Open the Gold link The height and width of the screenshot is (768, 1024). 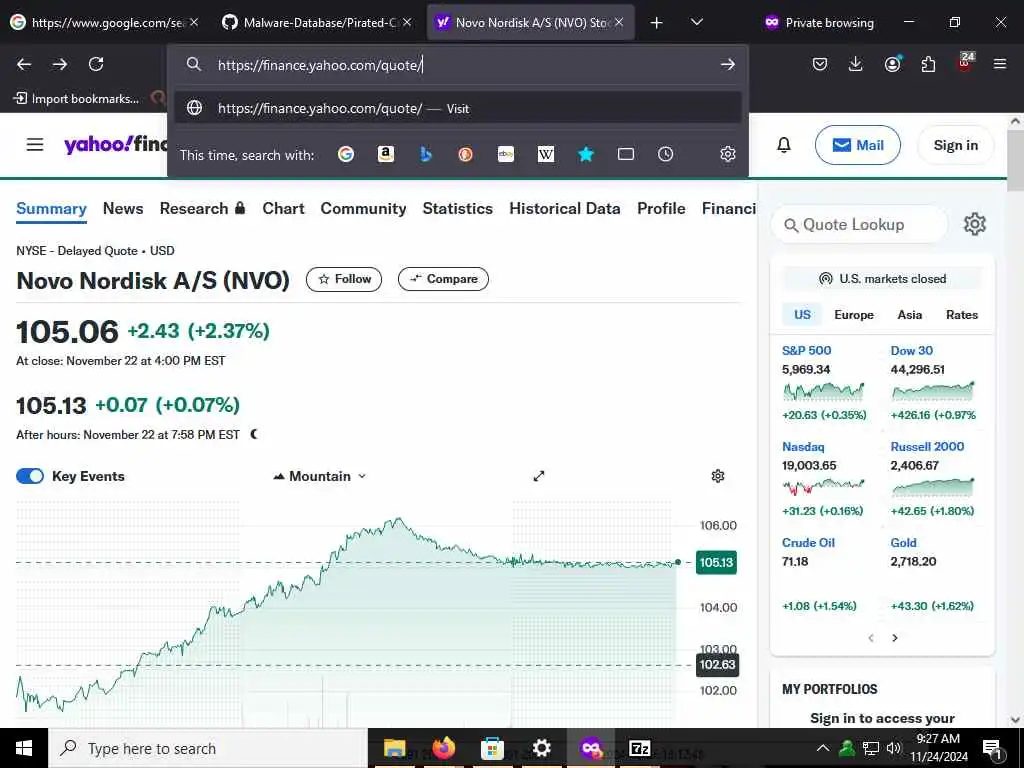point(903,543)
